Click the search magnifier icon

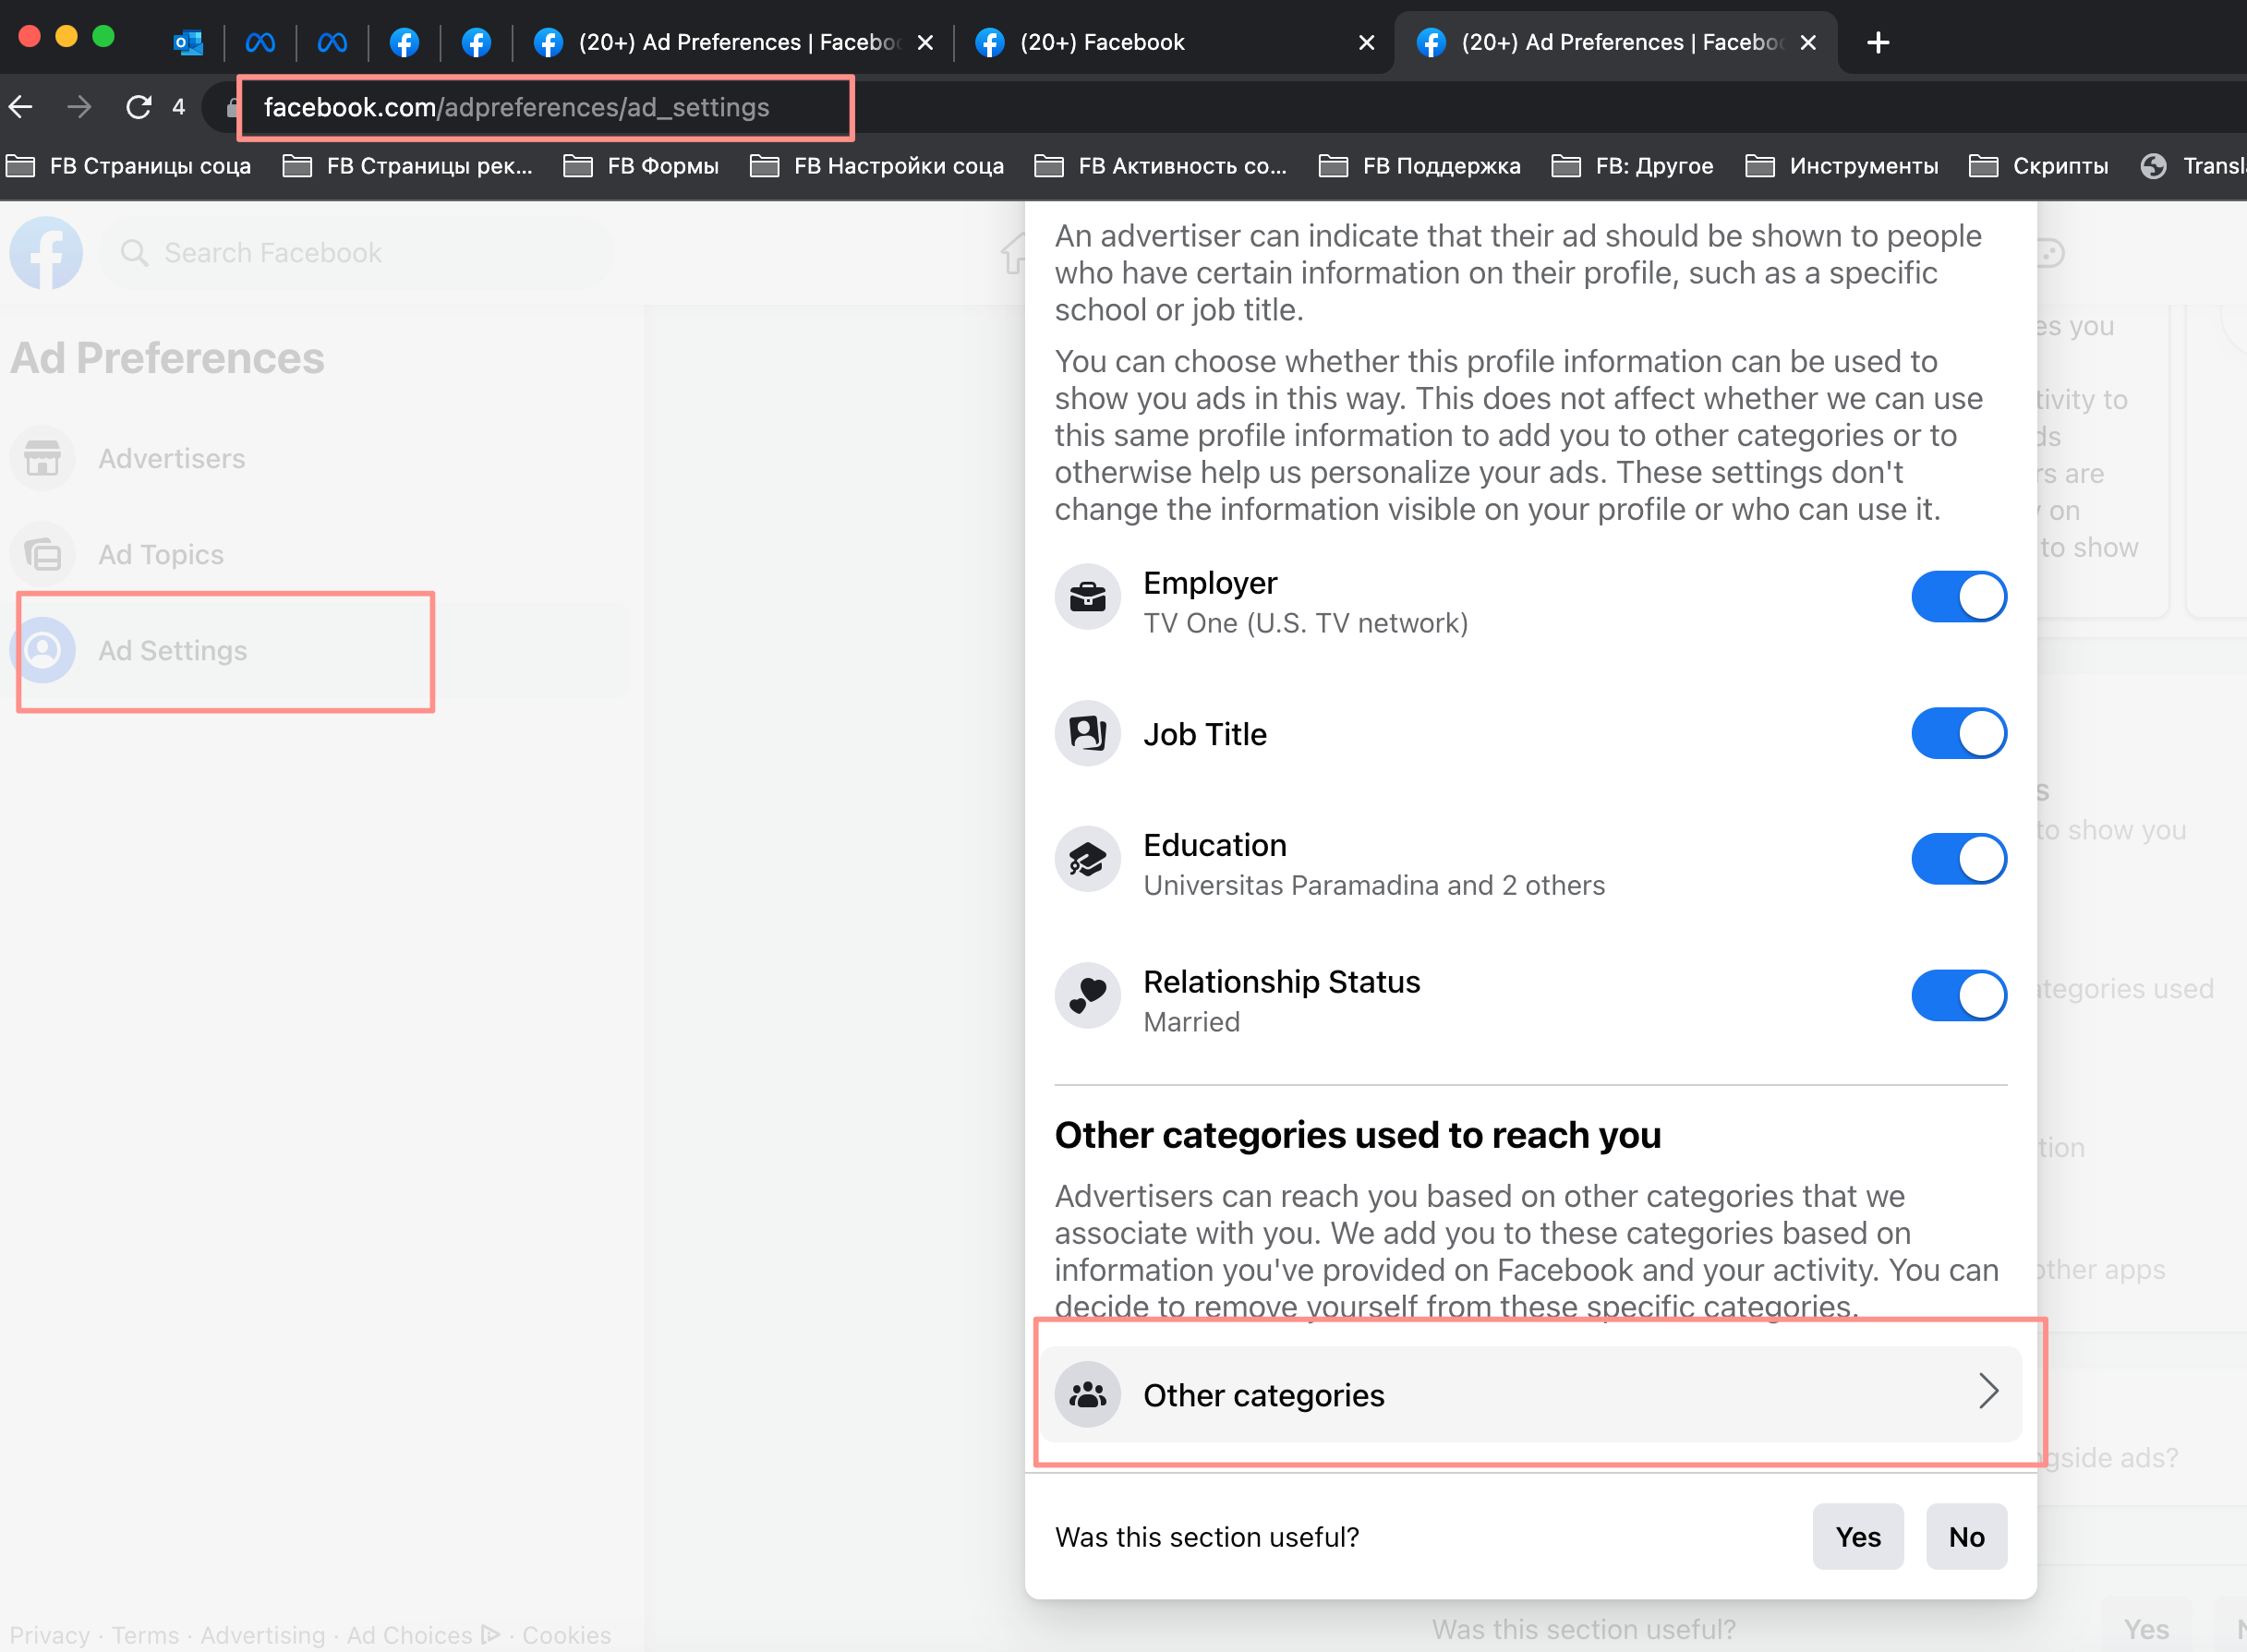tap(134, 253)
